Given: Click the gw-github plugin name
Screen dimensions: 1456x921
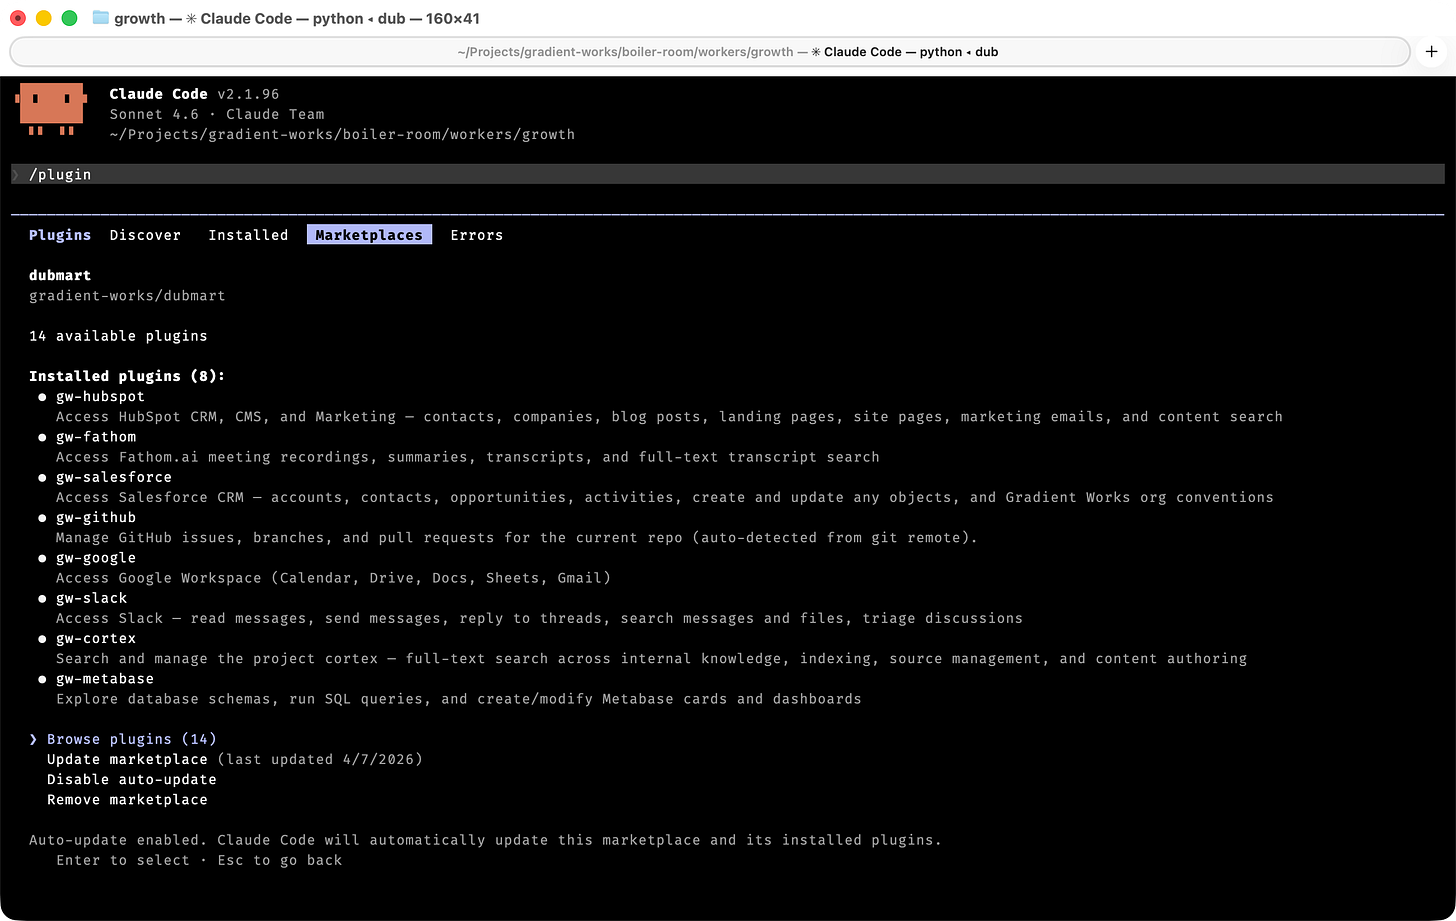Looking at the screenshot, I should tap(96, 517).
